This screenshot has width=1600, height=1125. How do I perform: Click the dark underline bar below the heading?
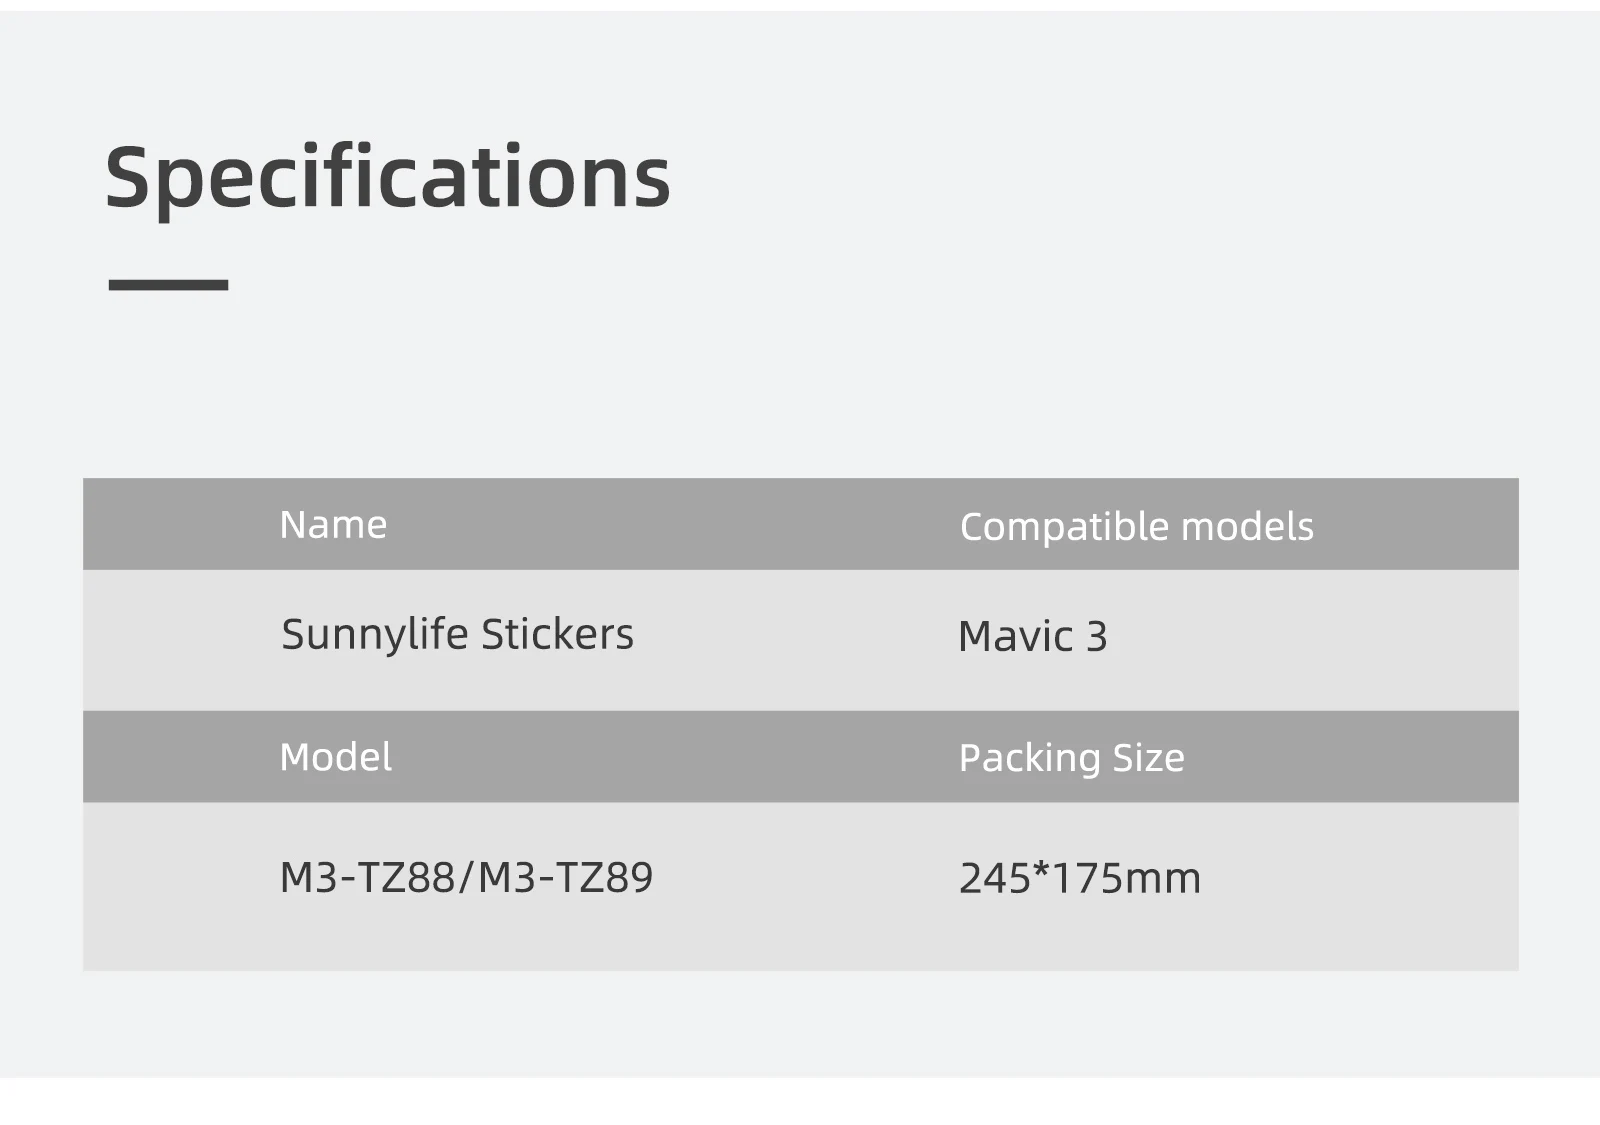168,285
